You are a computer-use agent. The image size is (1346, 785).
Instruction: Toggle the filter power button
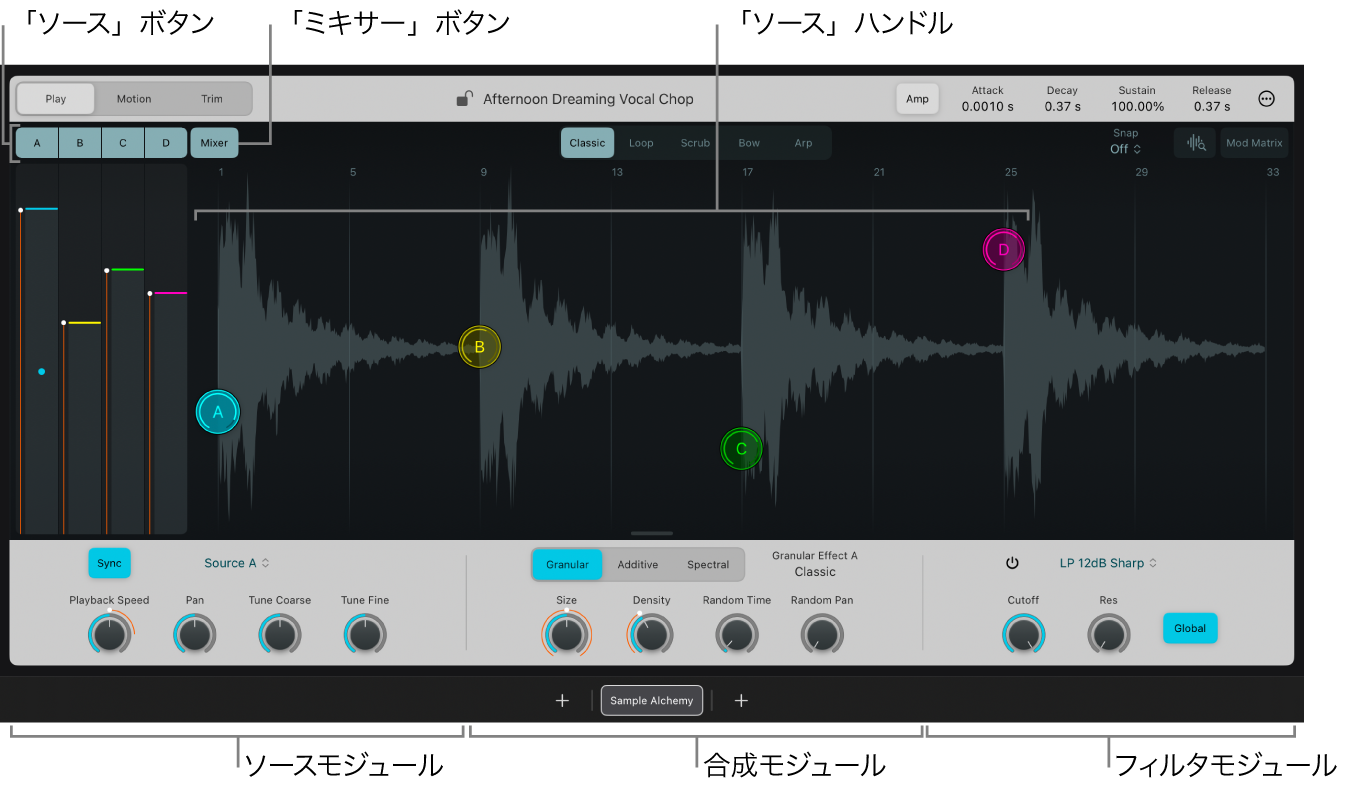1012,563
